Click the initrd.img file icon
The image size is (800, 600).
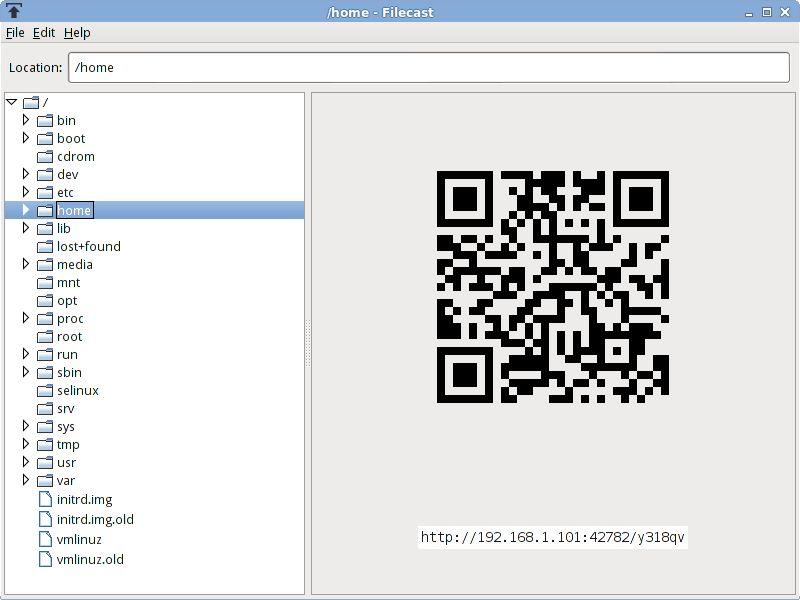(x=45, y=499)
